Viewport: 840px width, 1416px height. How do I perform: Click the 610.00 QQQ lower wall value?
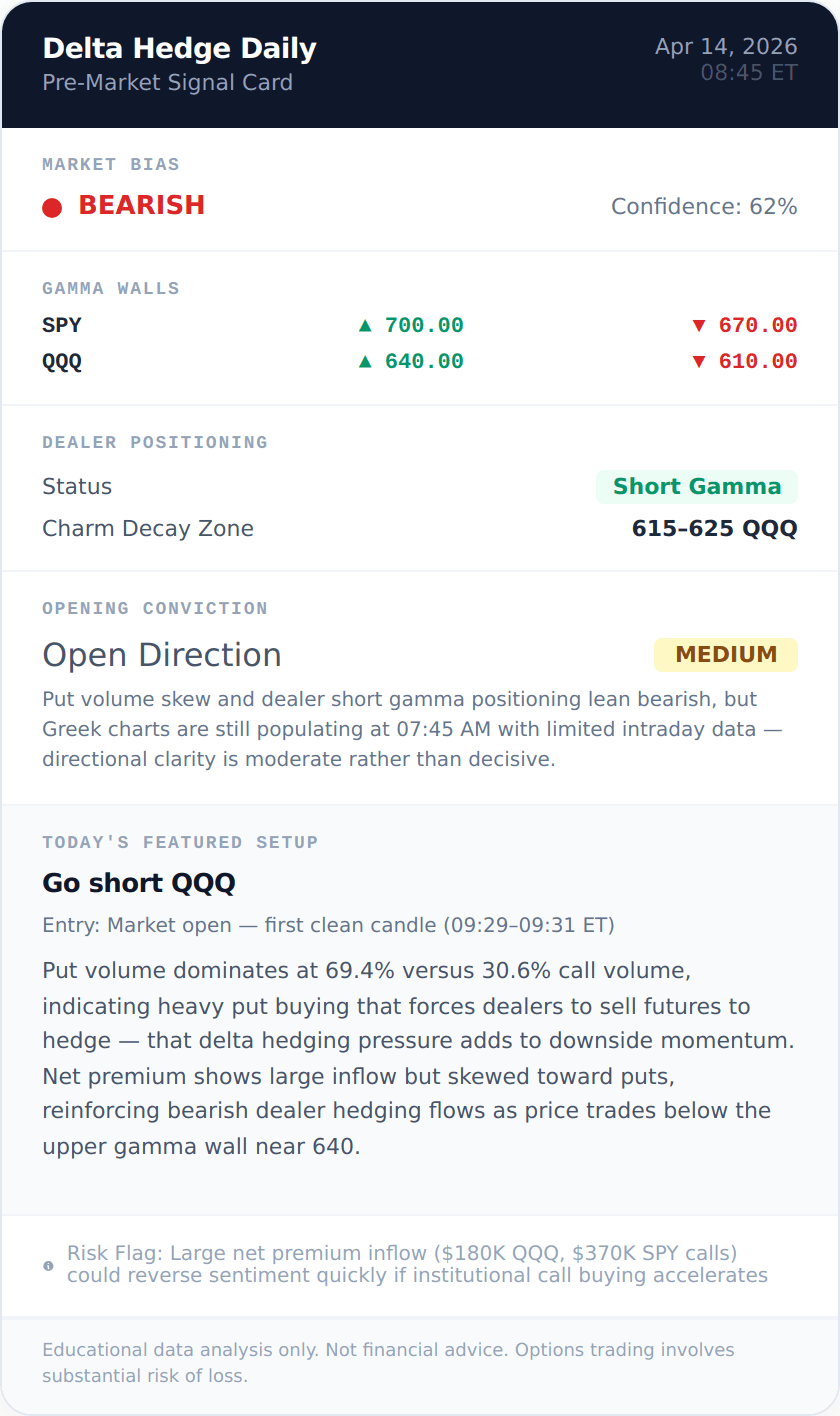[x=757, y=362]
